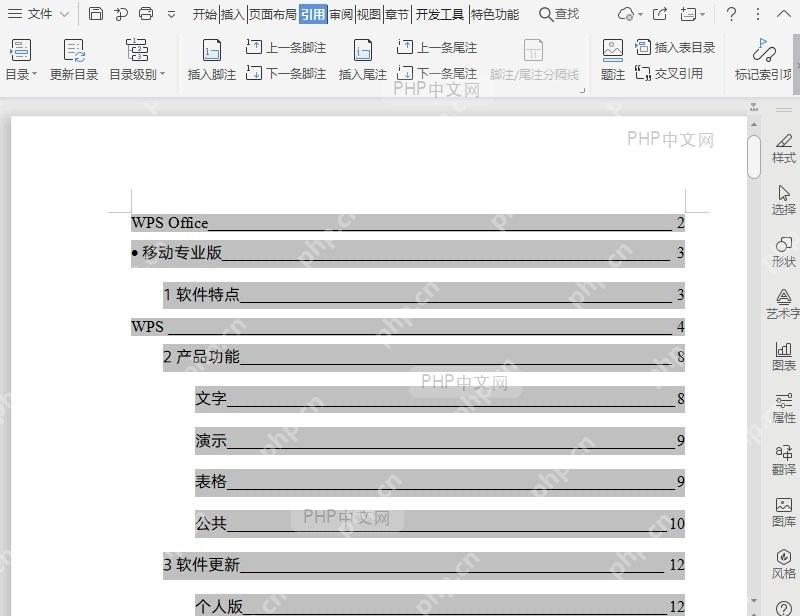Viewport: 800px width, 616px height.
Task: Go to 上一条尾注
Action: click(437, 47)
